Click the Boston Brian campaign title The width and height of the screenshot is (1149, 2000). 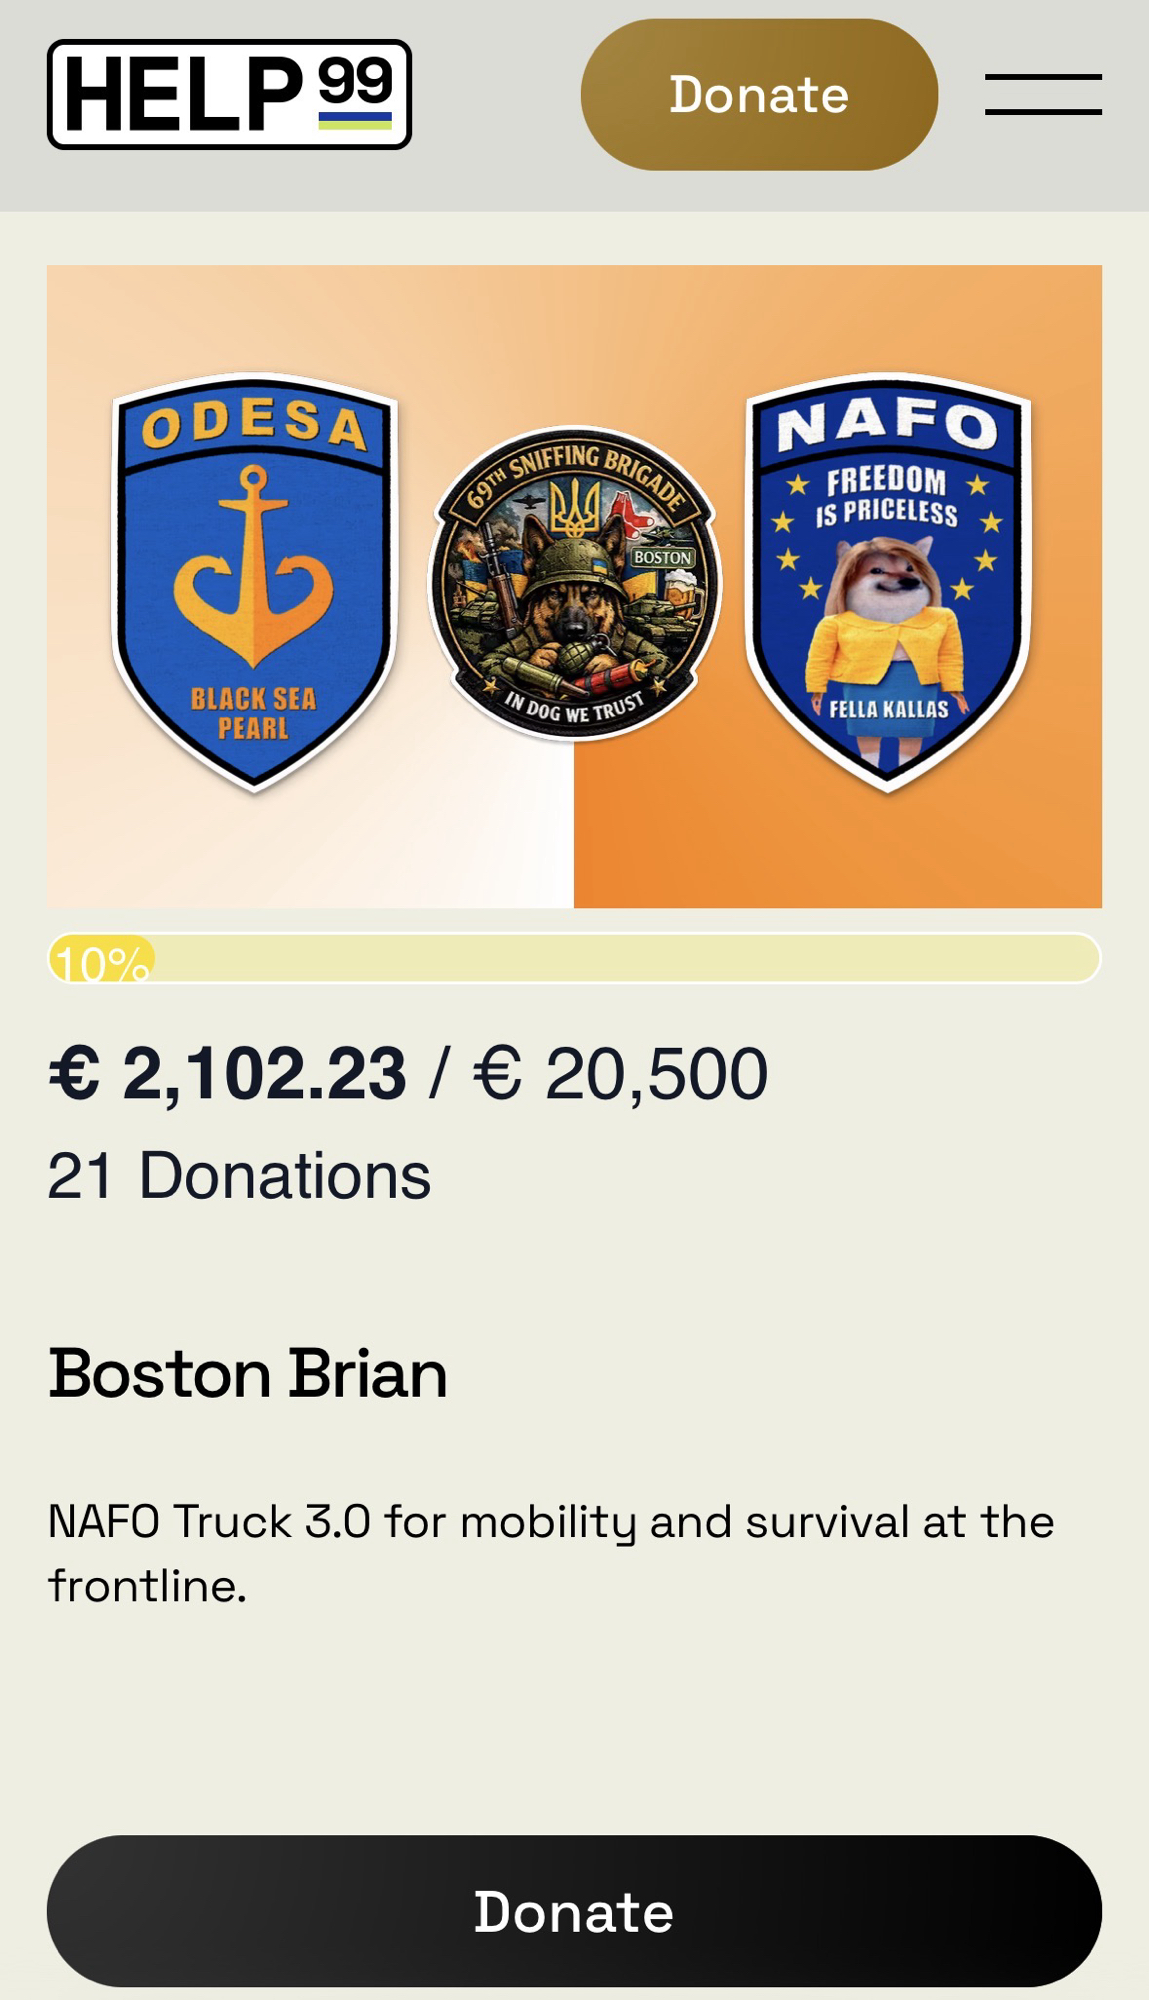pos(248,1373)
